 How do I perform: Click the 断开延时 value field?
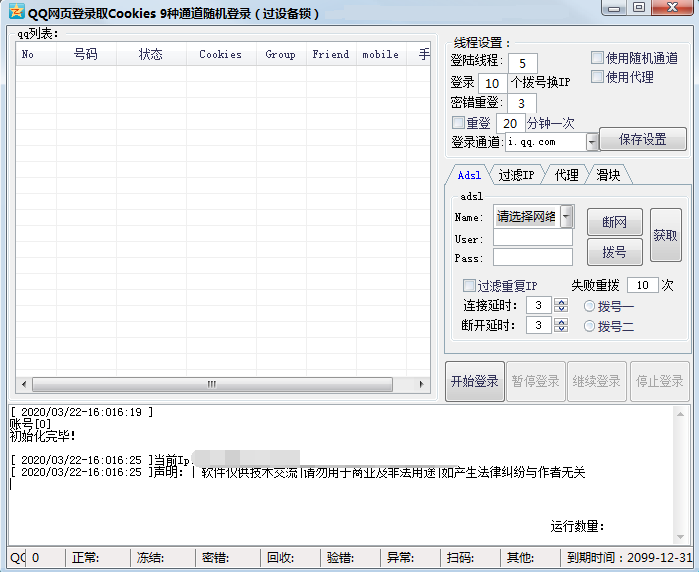pos(539,325)
